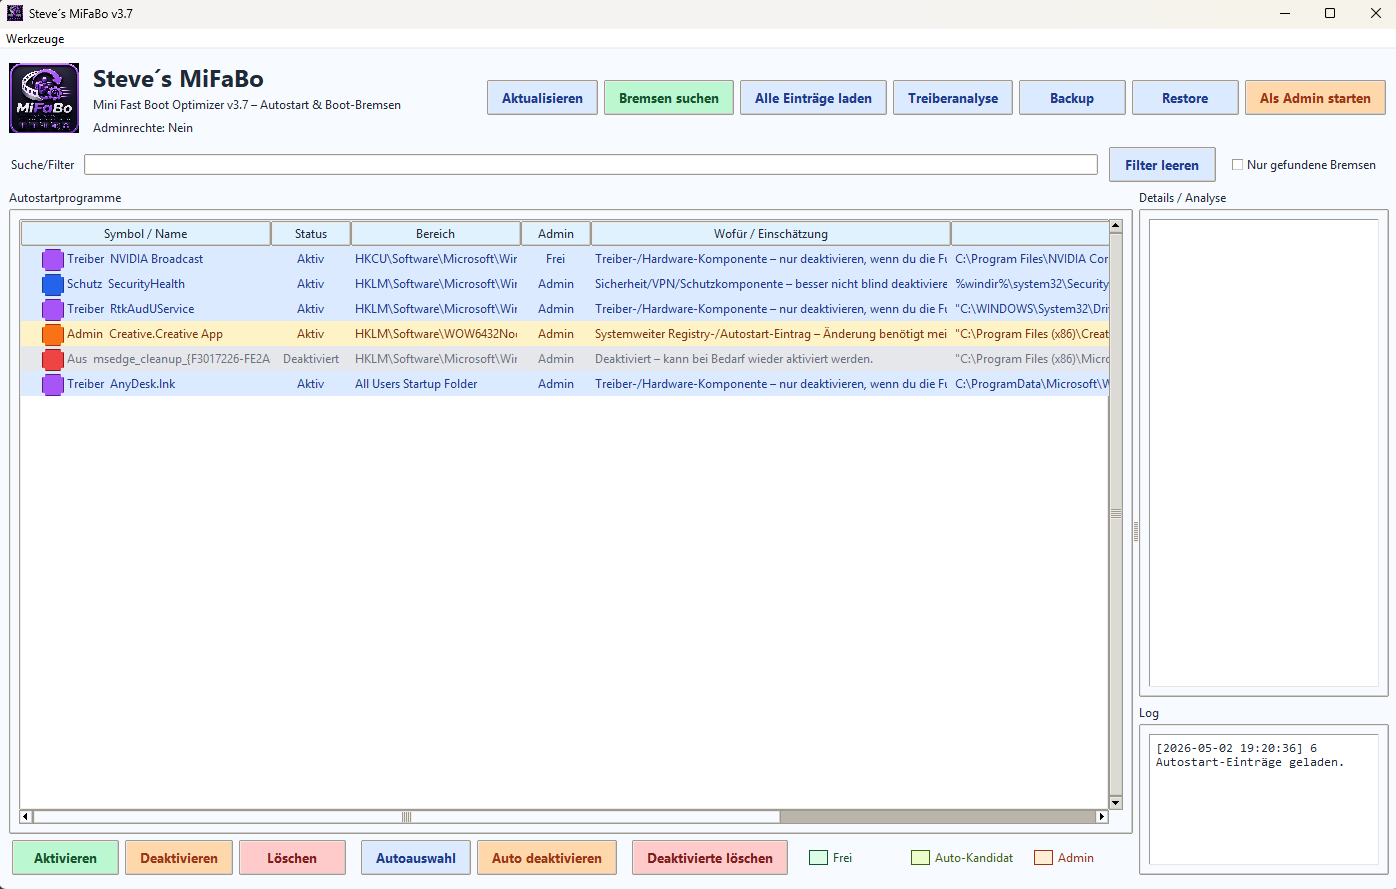The height and width of the screenshot is (889, 1396).
Task: Click the Bremsen suchen button
Action: [x=669, y=98]
